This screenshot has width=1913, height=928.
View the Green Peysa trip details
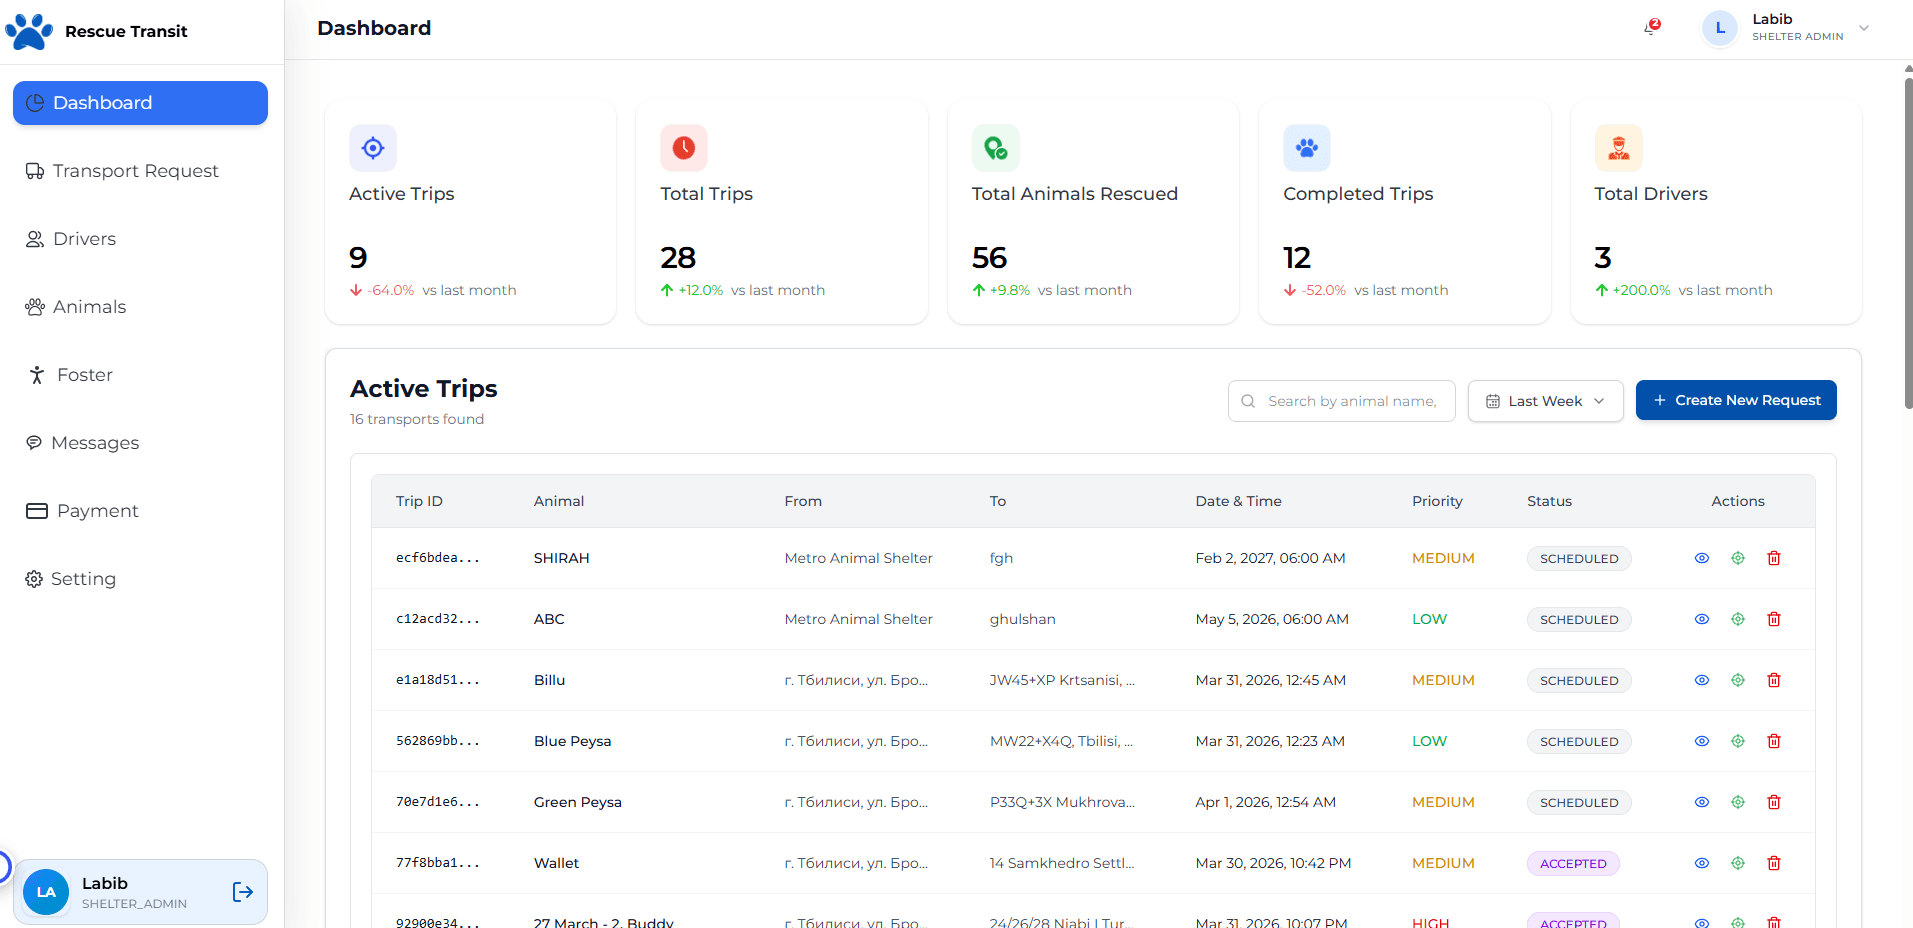(x=1702, y=802)
